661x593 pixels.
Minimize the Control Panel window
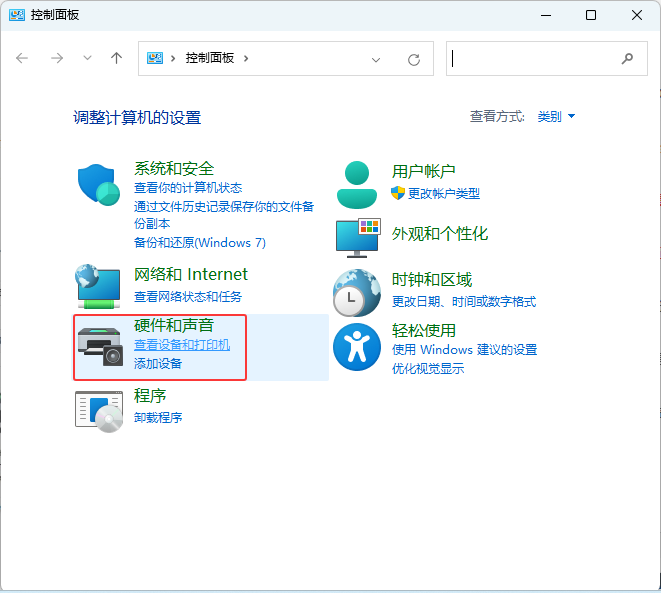pyautogui.click(x=546, y=15)
